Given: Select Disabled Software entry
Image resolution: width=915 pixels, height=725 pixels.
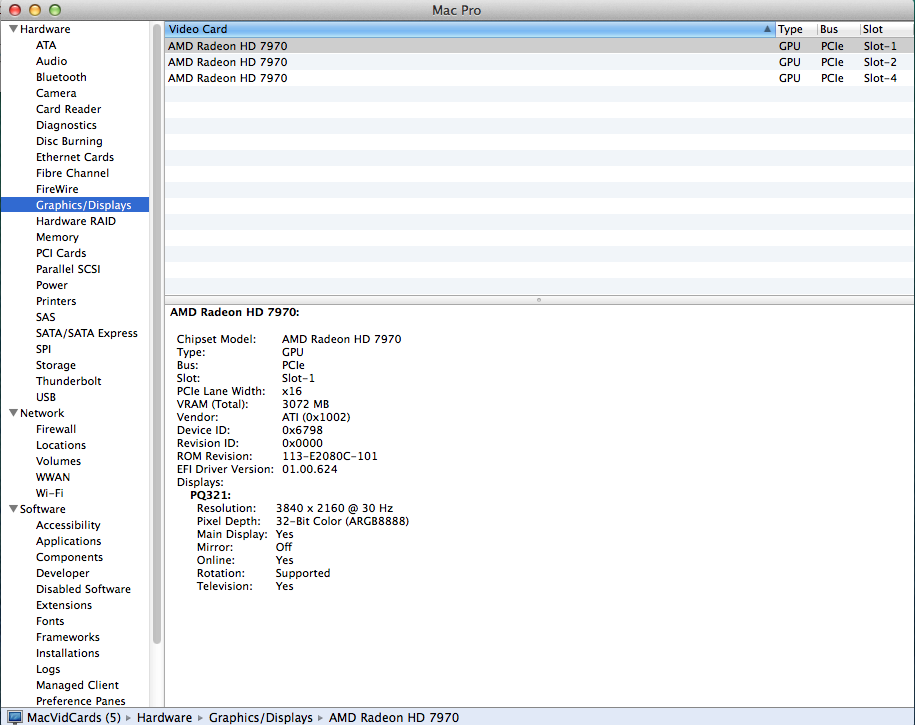Looking at the screenshot, I should pyautogui.click(x=83, y=588).
